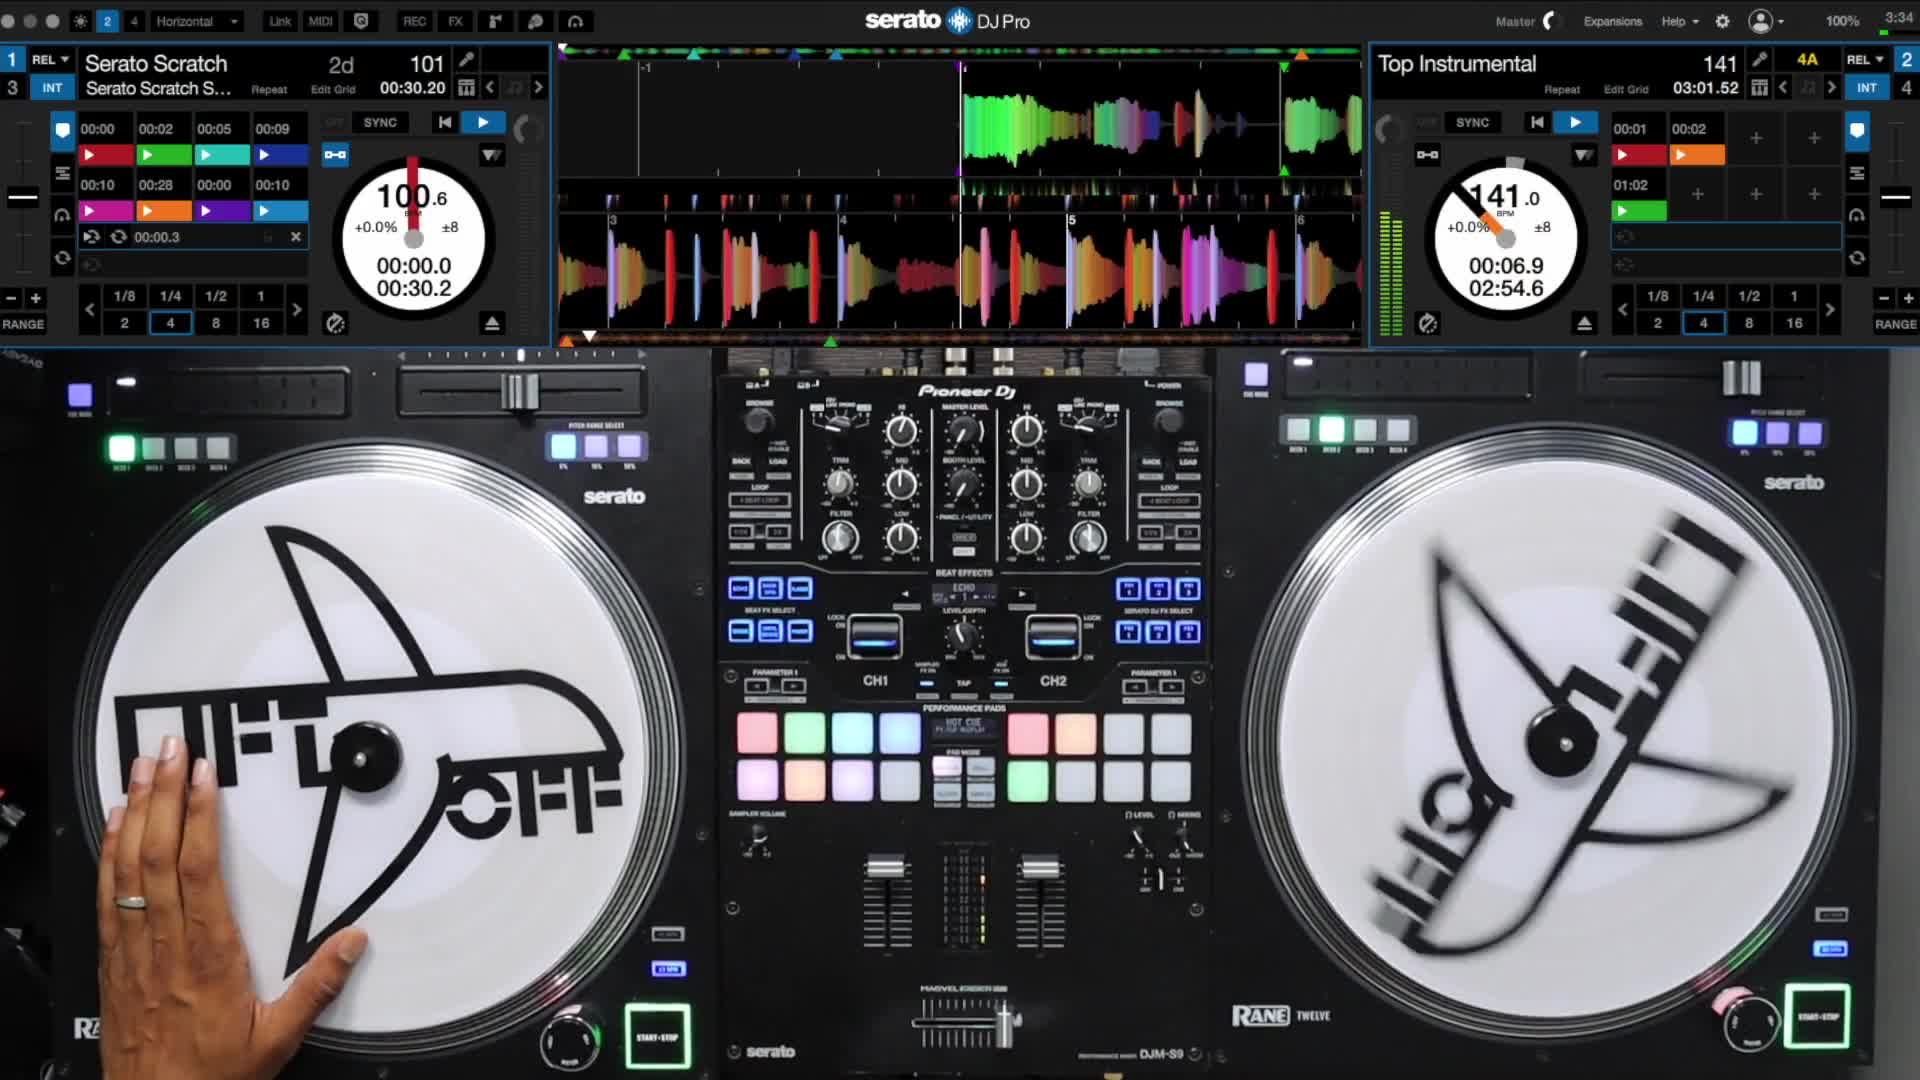The width and height of the screenshot is (1920, 1080).
Task: Toggle the FX panel
Action: [x=455, y=21]
